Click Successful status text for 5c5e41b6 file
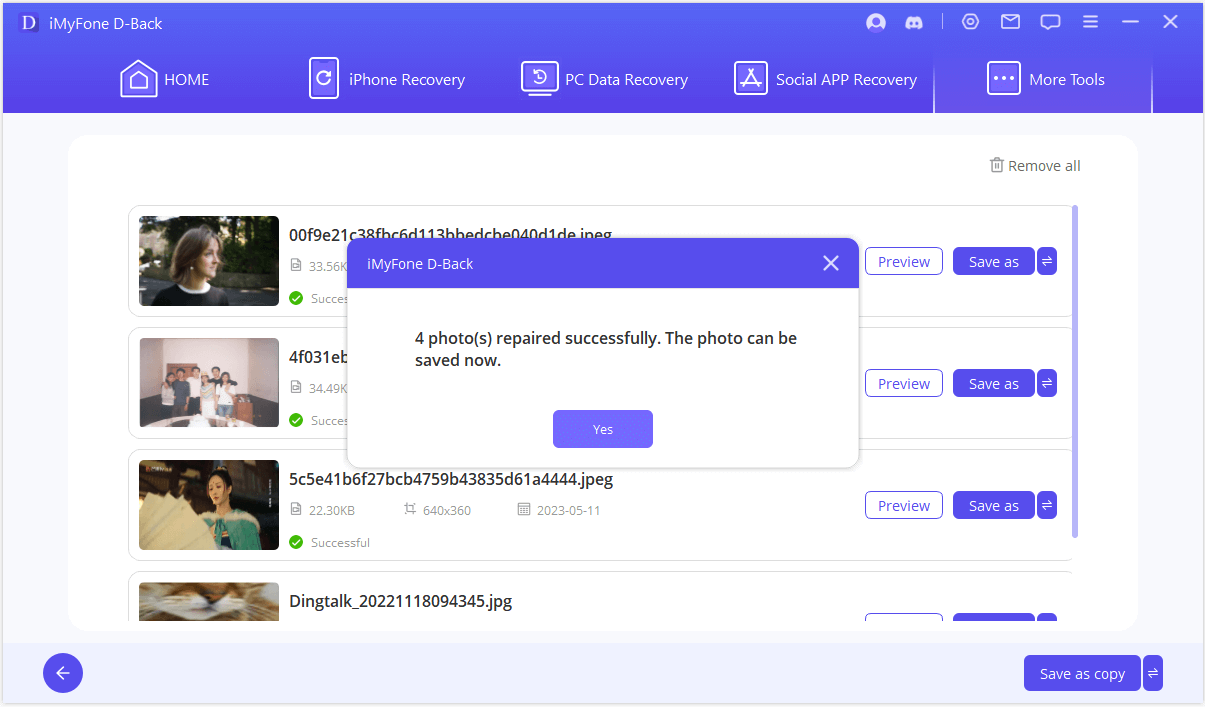Image resolution: width=1205 pixels, height=707 pixels. click(340, 542)
